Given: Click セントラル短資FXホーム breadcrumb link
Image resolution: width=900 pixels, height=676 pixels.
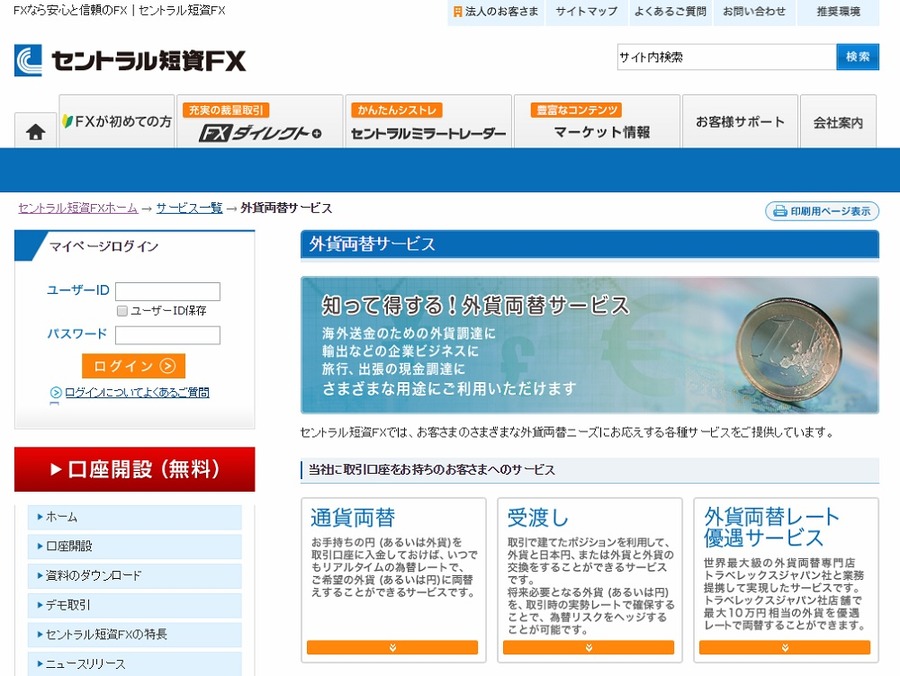Looking at the screenshot, I should click(x=77, y=208).
